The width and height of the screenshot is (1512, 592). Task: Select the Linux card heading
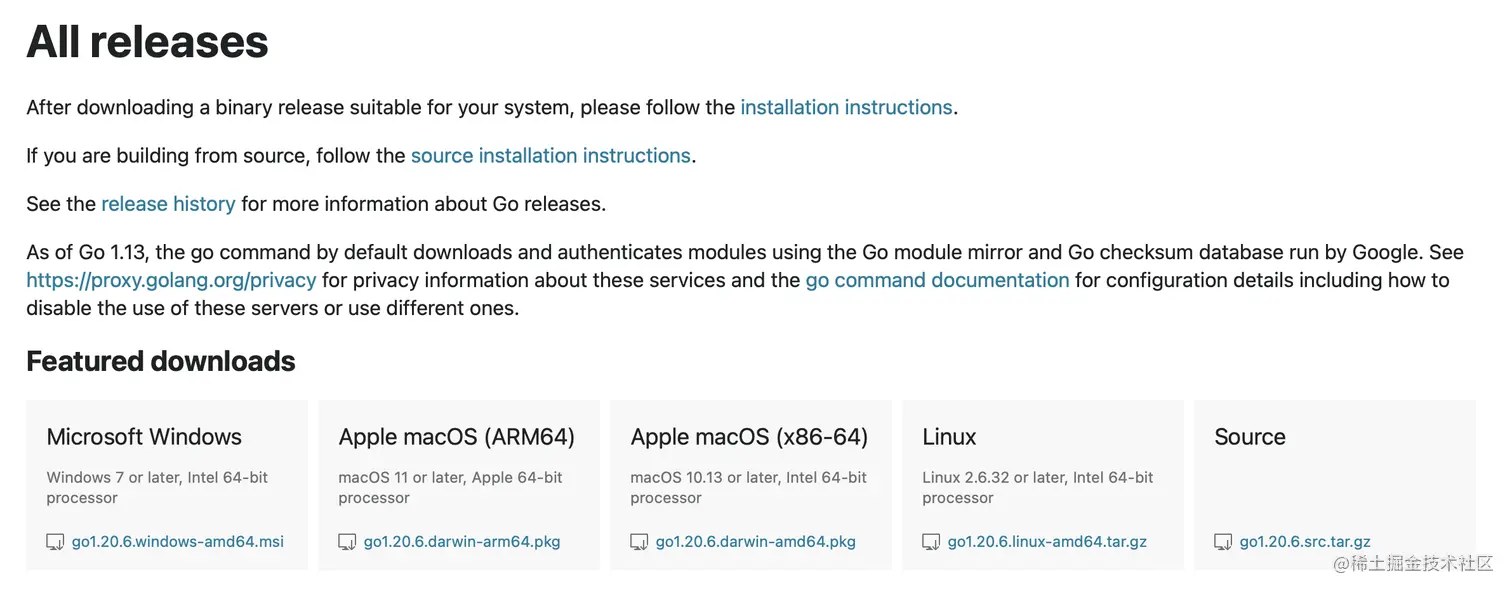point(949,437)
